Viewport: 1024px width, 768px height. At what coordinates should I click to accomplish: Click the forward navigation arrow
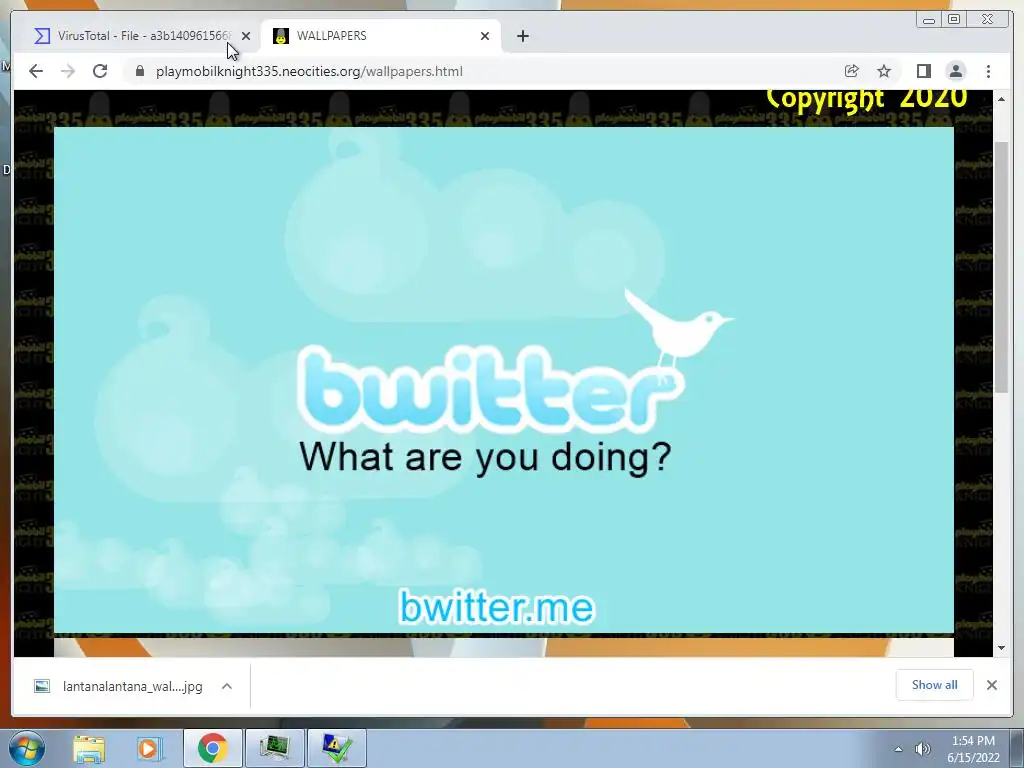pyautogui.click(x=68, y=71)
